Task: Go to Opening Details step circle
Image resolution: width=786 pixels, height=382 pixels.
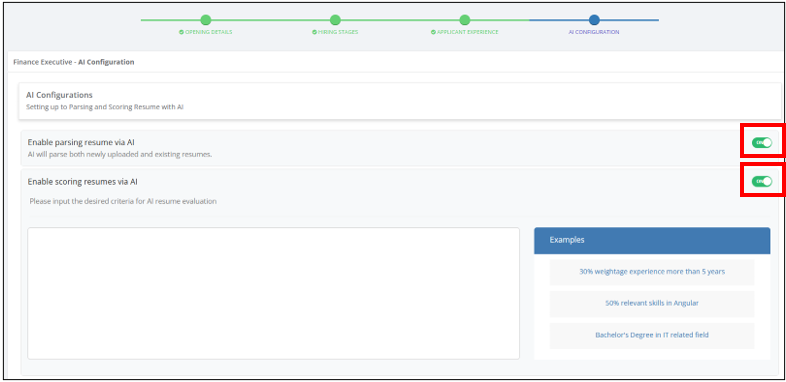Action: 206,20
